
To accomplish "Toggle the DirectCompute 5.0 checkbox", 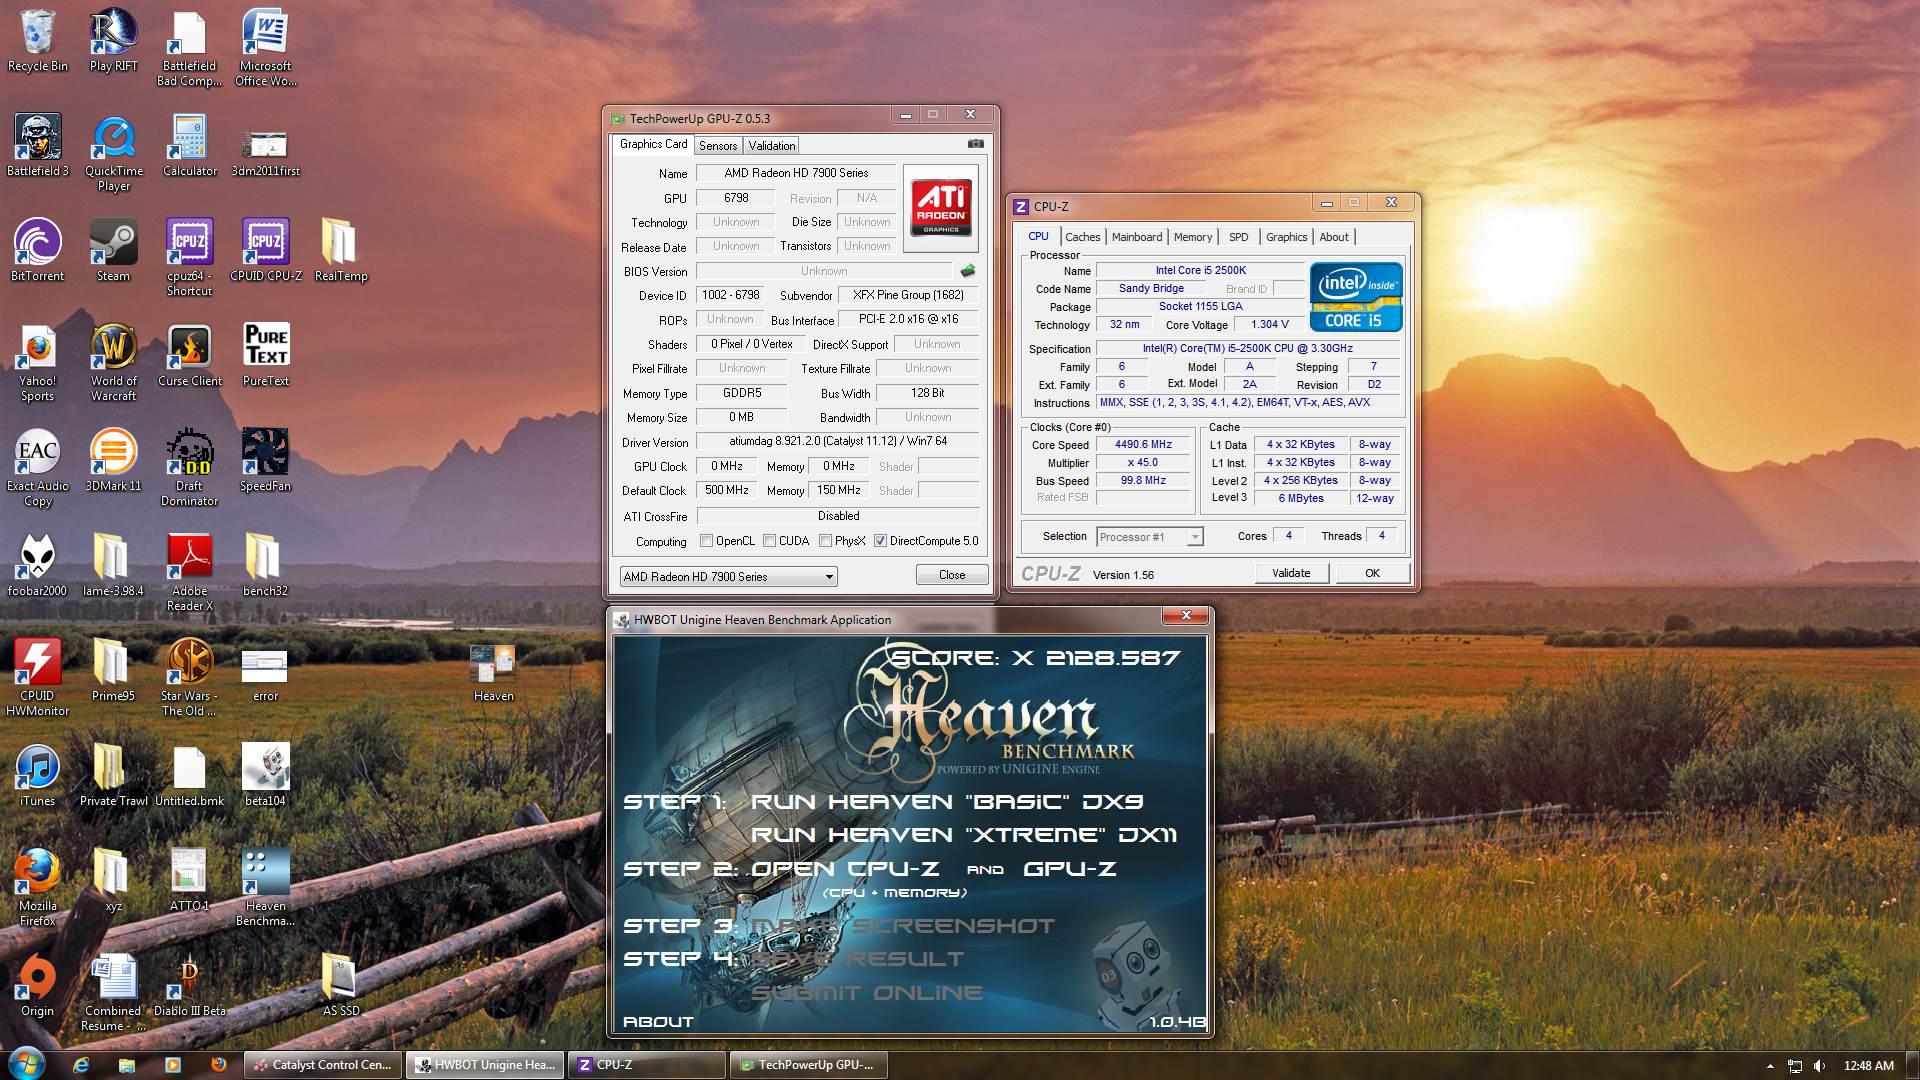I will [880, 541].
